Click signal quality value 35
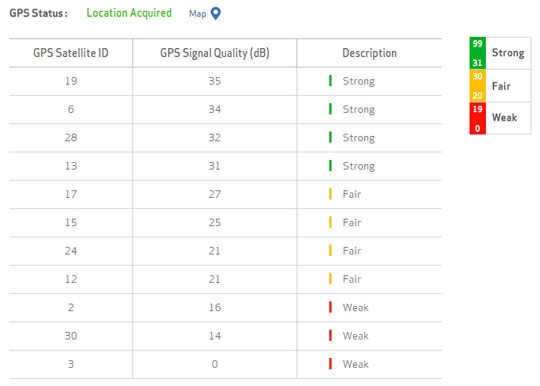The height and width of the screenshot is (386, 540). [x=215, y=81]
